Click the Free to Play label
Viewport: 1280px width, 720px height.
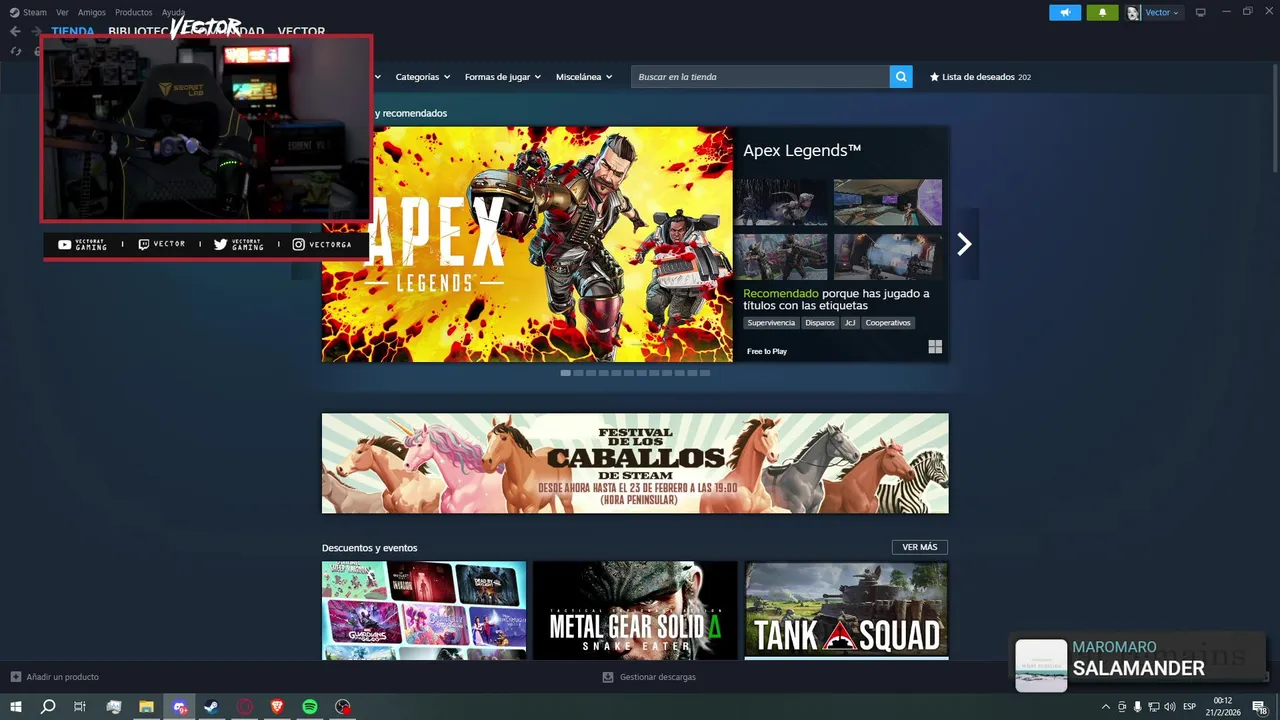click(767, 351)
